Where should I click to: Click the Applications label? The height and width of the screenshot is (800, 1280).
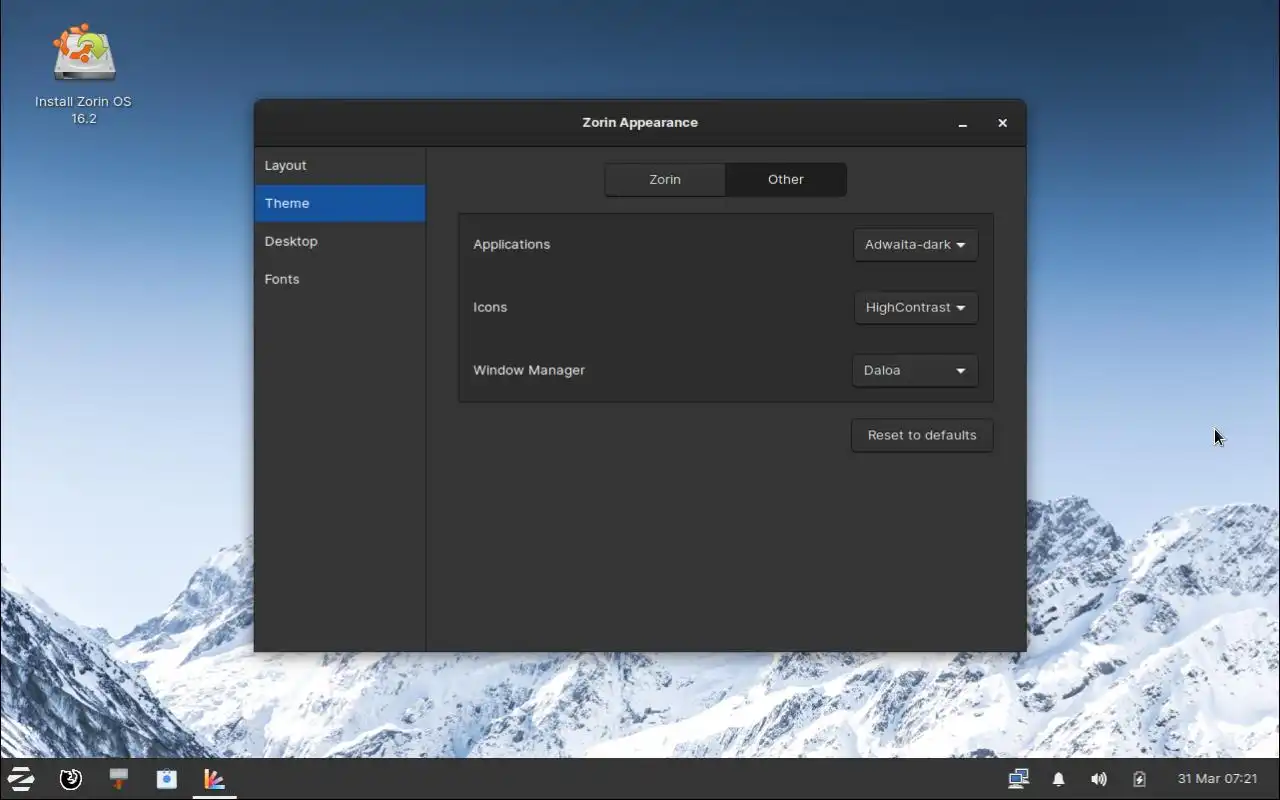coord(511,244)
